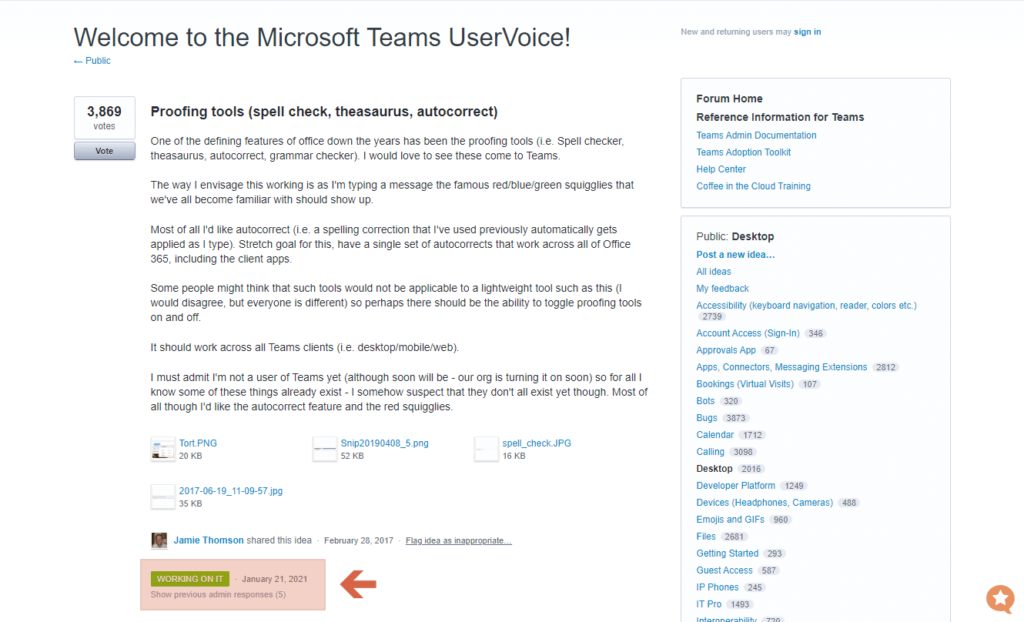
Task: Open Jamie Thomson's avatar picture
Action: tap(159, 540)
